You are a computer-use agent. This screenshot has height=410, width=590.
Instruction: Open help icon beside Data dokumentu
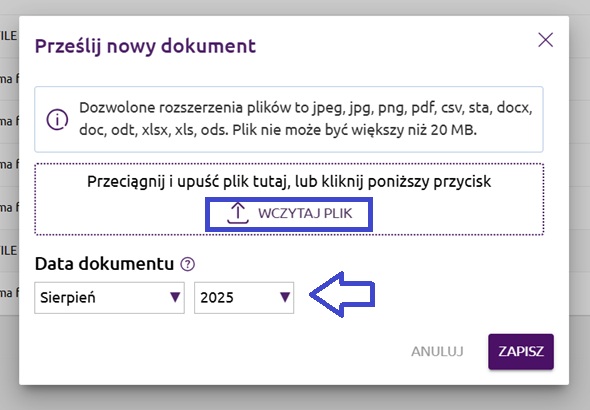[x=187, y=264]
